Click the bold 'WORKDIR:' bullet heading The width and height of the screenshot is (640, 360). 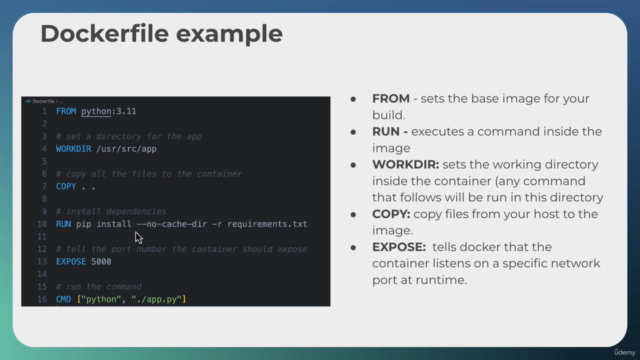click(405, 164)
